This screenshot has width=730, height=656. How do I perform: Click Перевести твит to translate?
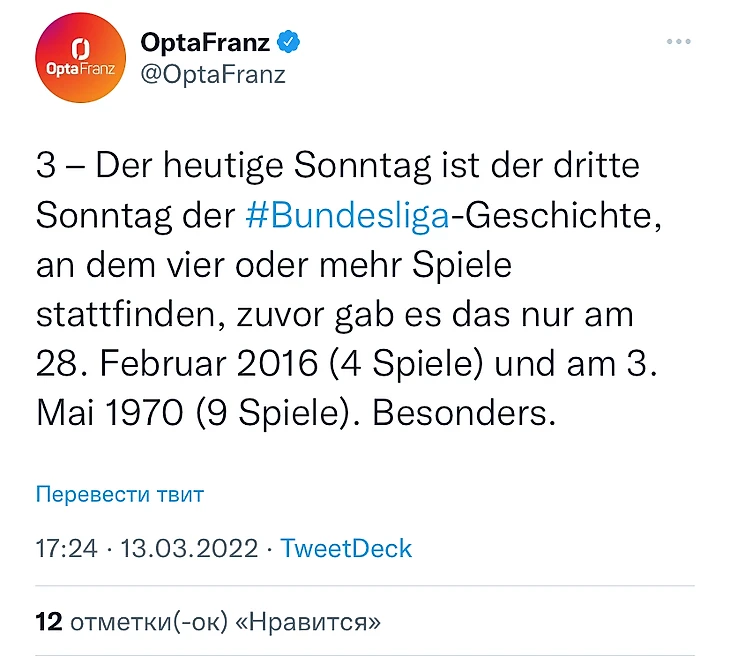(x=119, y=494)
